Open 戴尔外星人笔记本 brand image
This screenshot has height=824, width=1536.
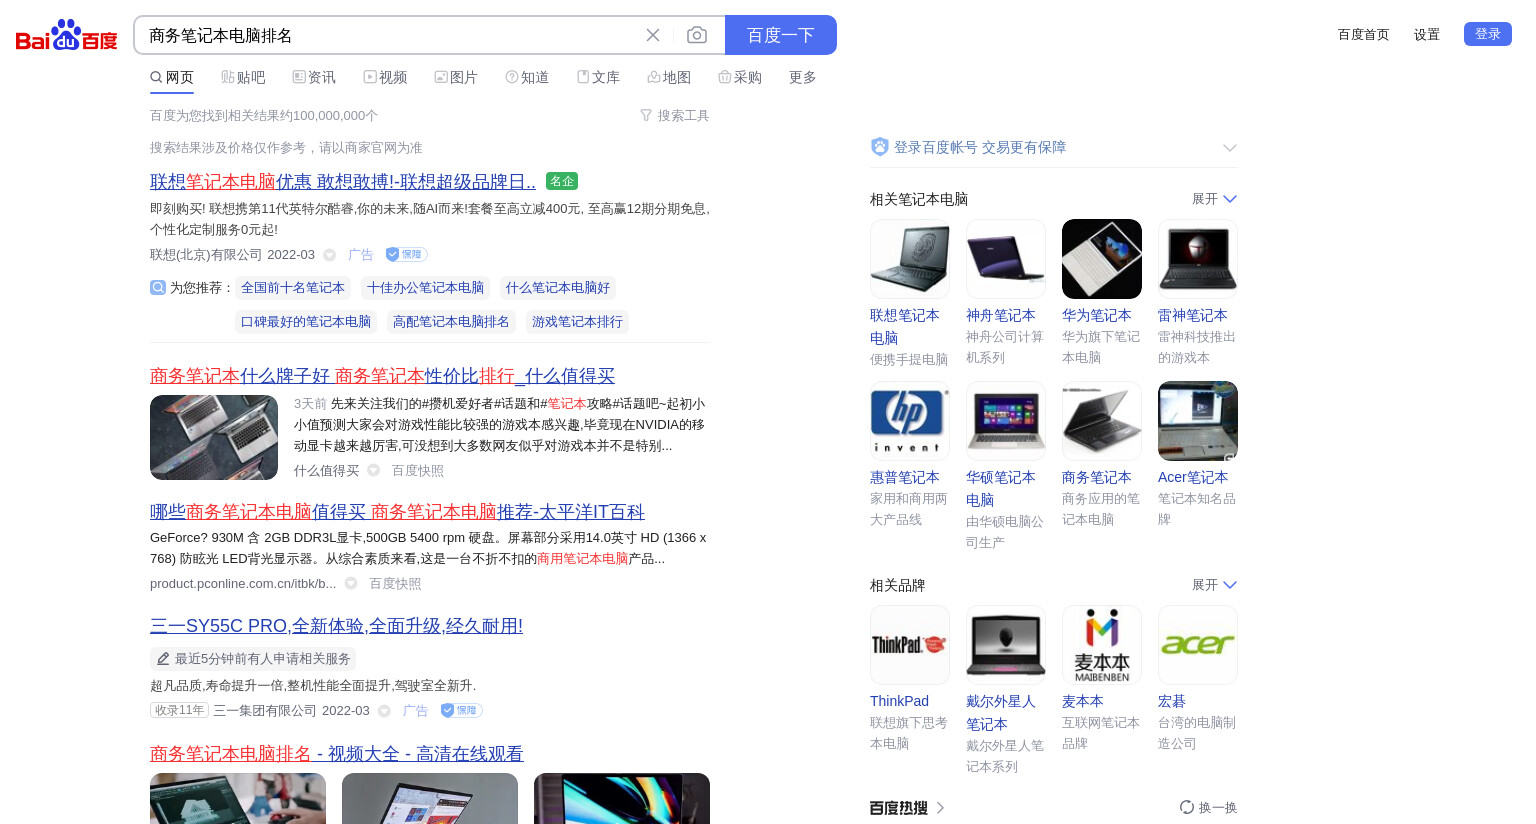coord(1006,645)
